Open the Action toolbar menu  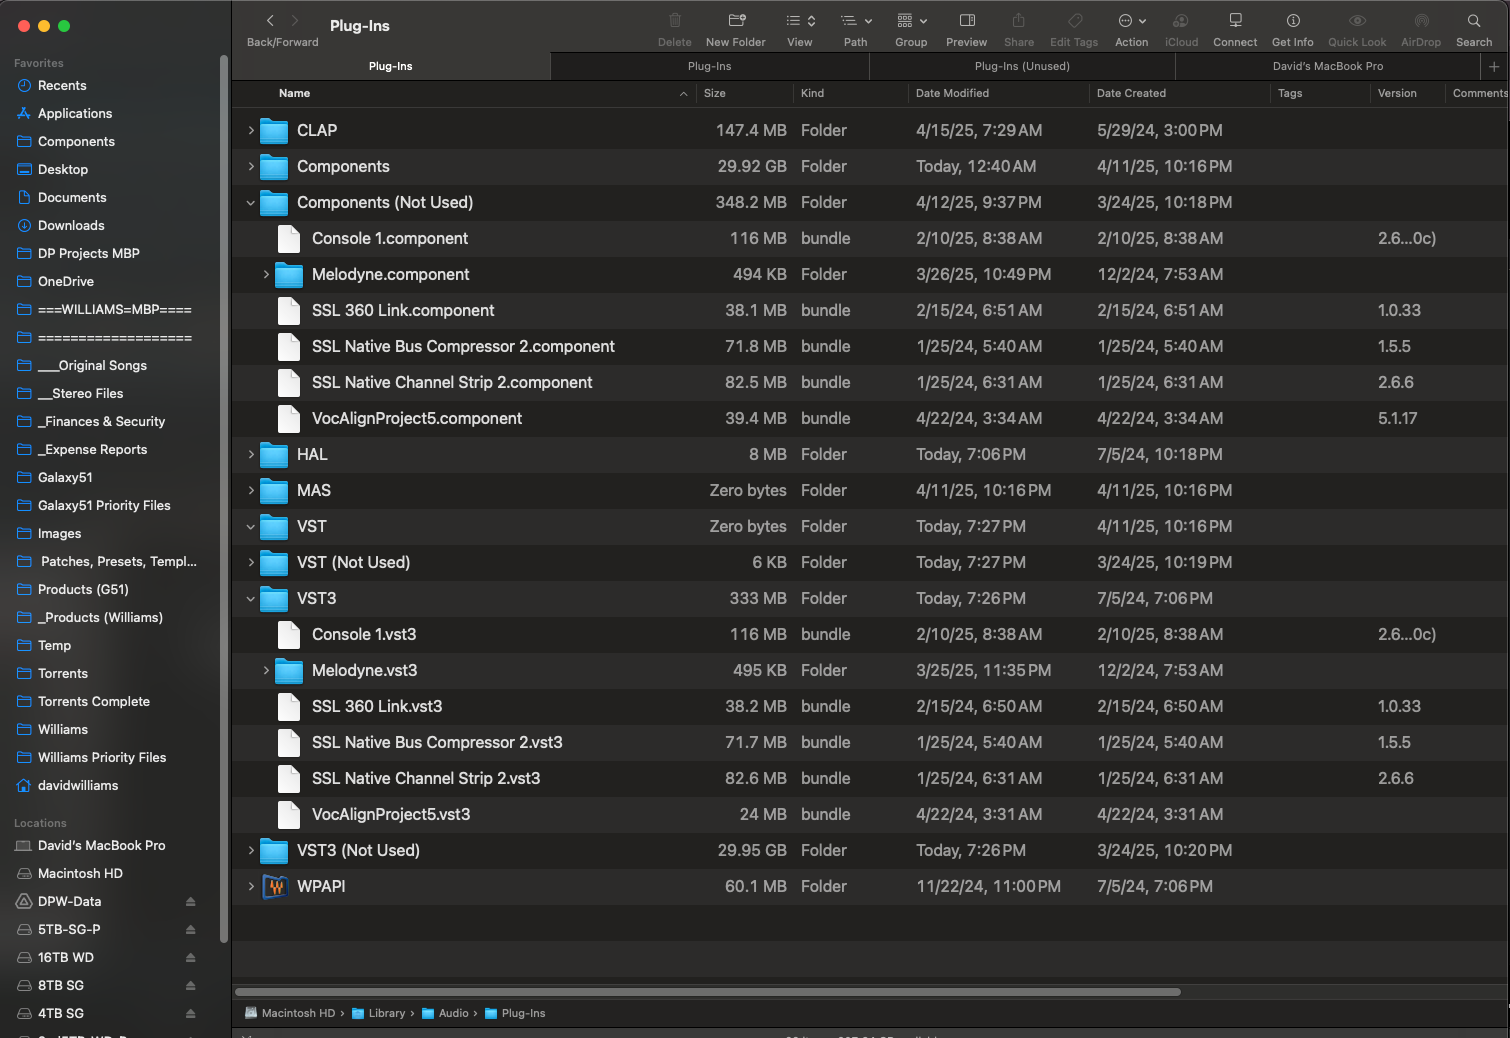point(1132,21)
